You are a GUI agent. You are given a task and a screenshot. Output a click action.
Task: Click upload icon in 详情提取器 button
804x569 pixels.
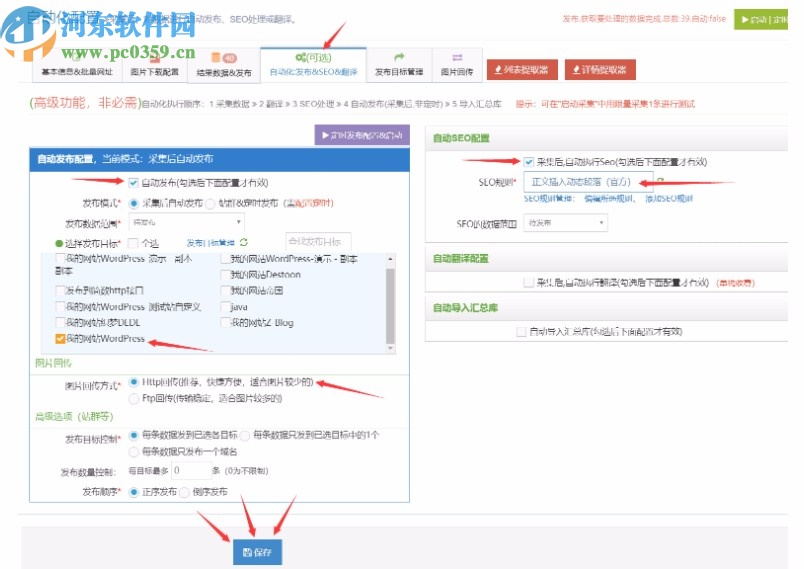tap(576, 70)
